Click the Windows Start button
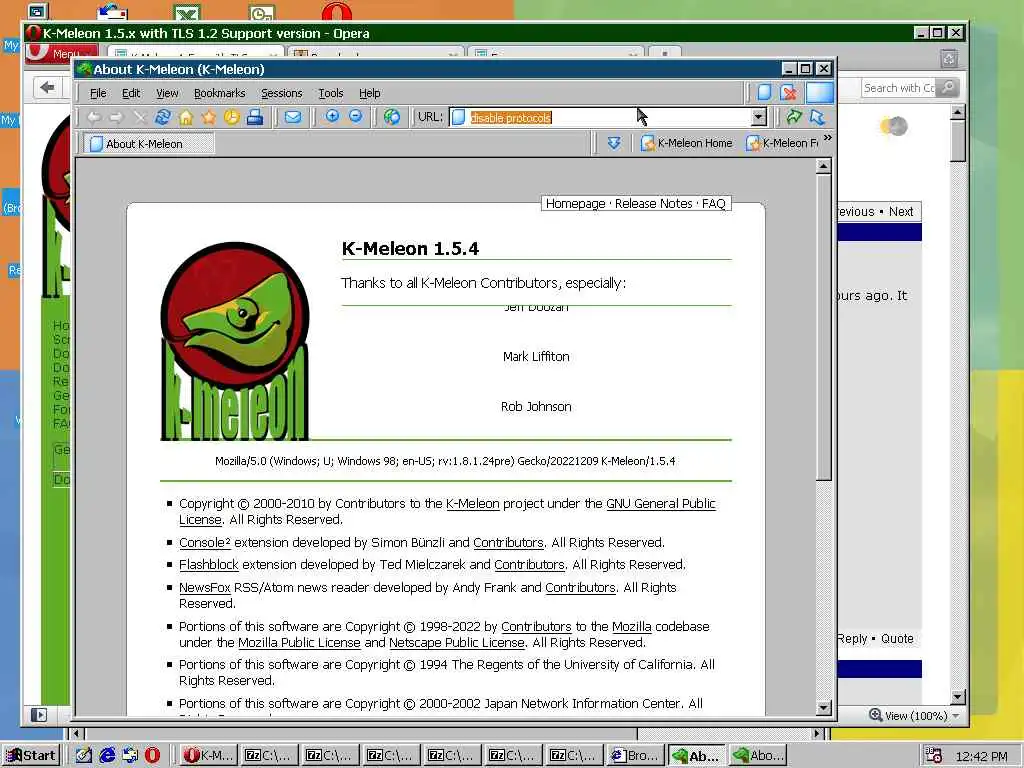The height and width of the screenshot is (768, 1024). pos(31,756)
